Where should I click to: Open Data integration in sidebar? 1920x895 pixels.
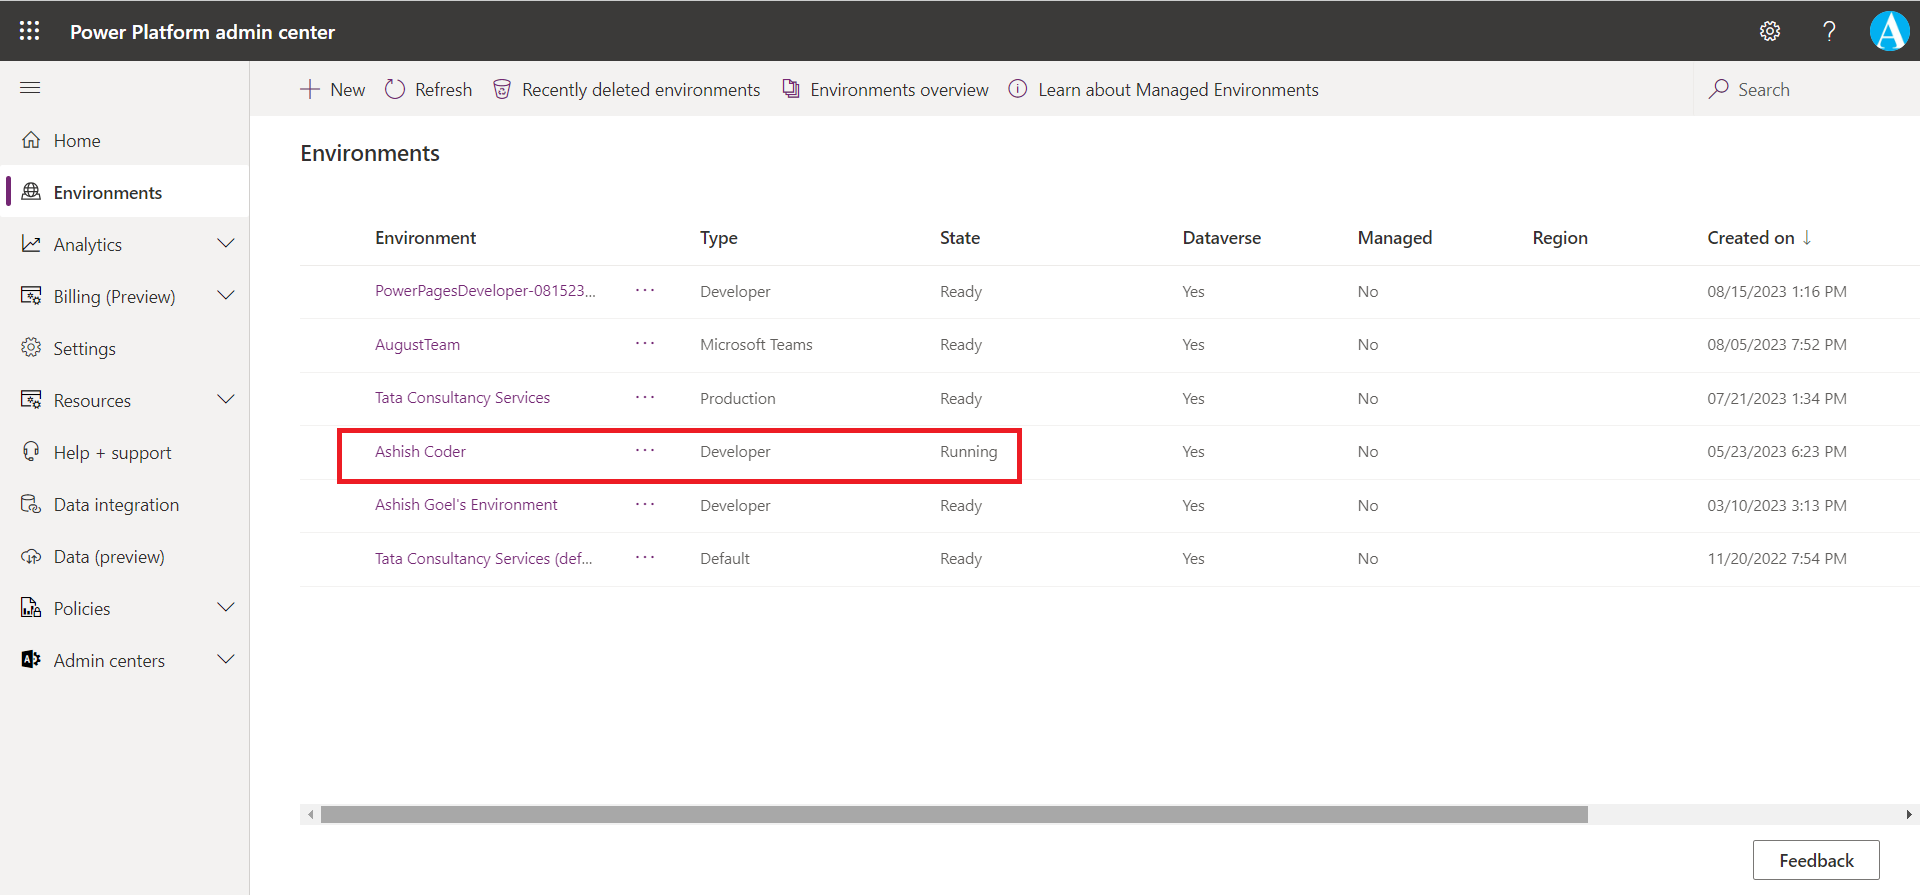click(116, 505)
